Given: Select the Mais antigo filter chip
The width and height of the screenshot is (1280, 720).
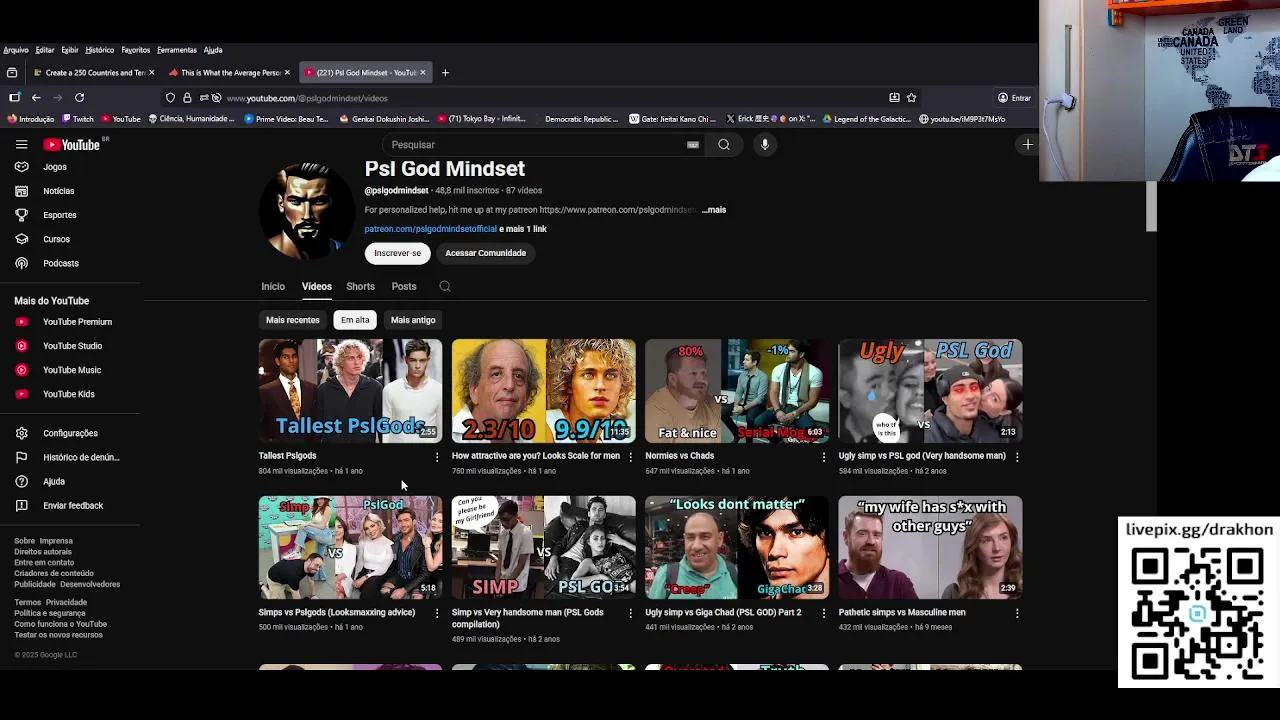Looking at the screenshot, I should coord(413,320).
